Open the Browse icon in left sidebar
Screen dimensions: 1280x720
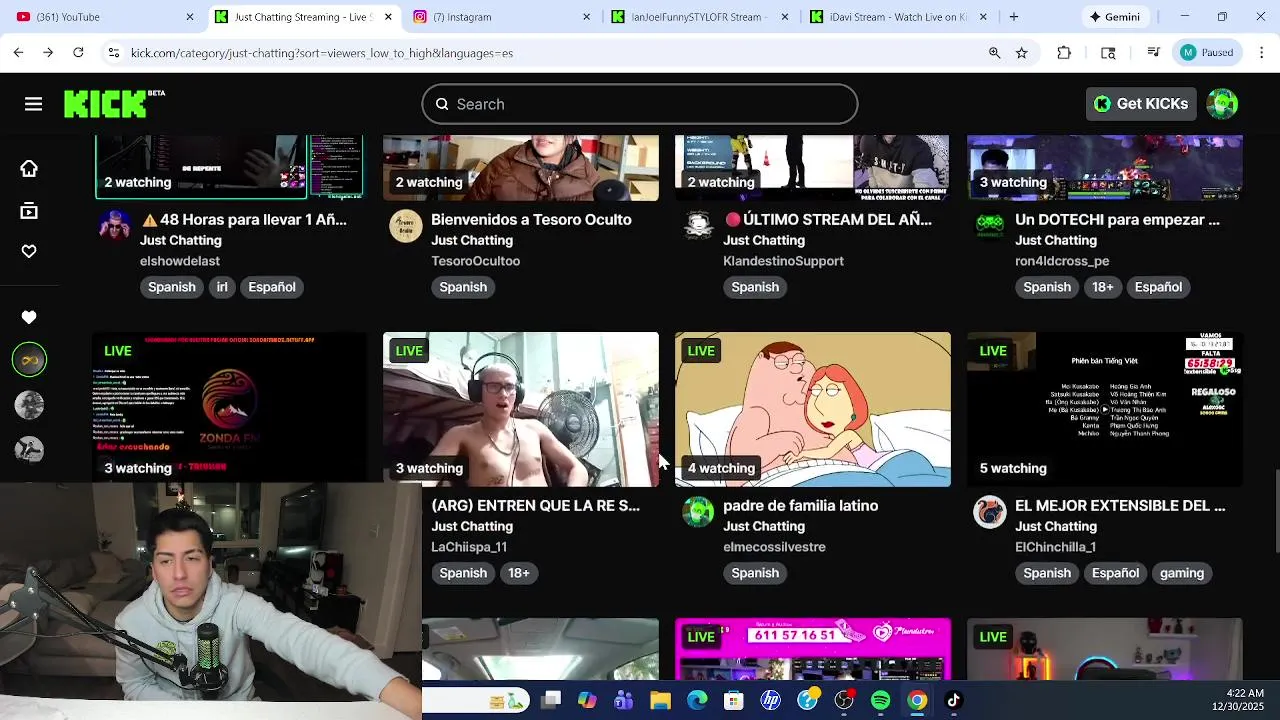click(x=29, y=211)
